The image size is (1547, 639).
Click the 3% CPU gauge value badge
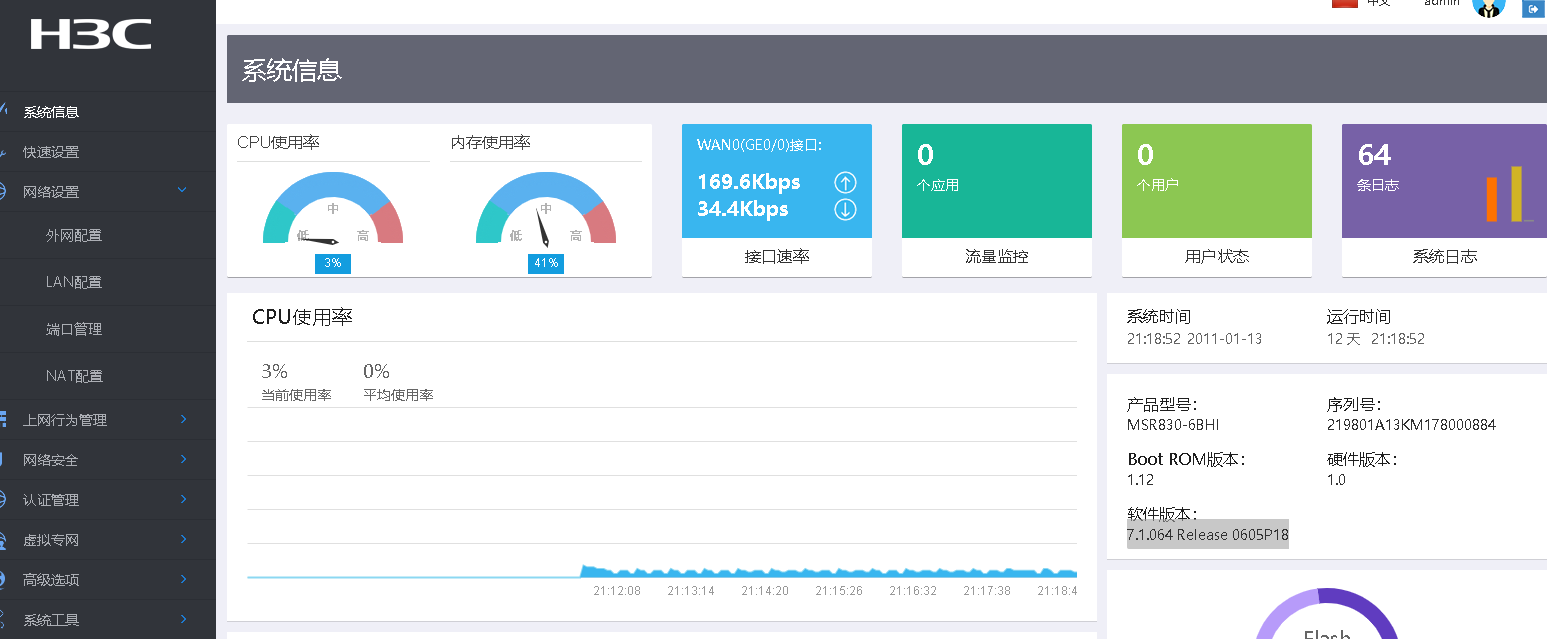click(x=333, y=263)
